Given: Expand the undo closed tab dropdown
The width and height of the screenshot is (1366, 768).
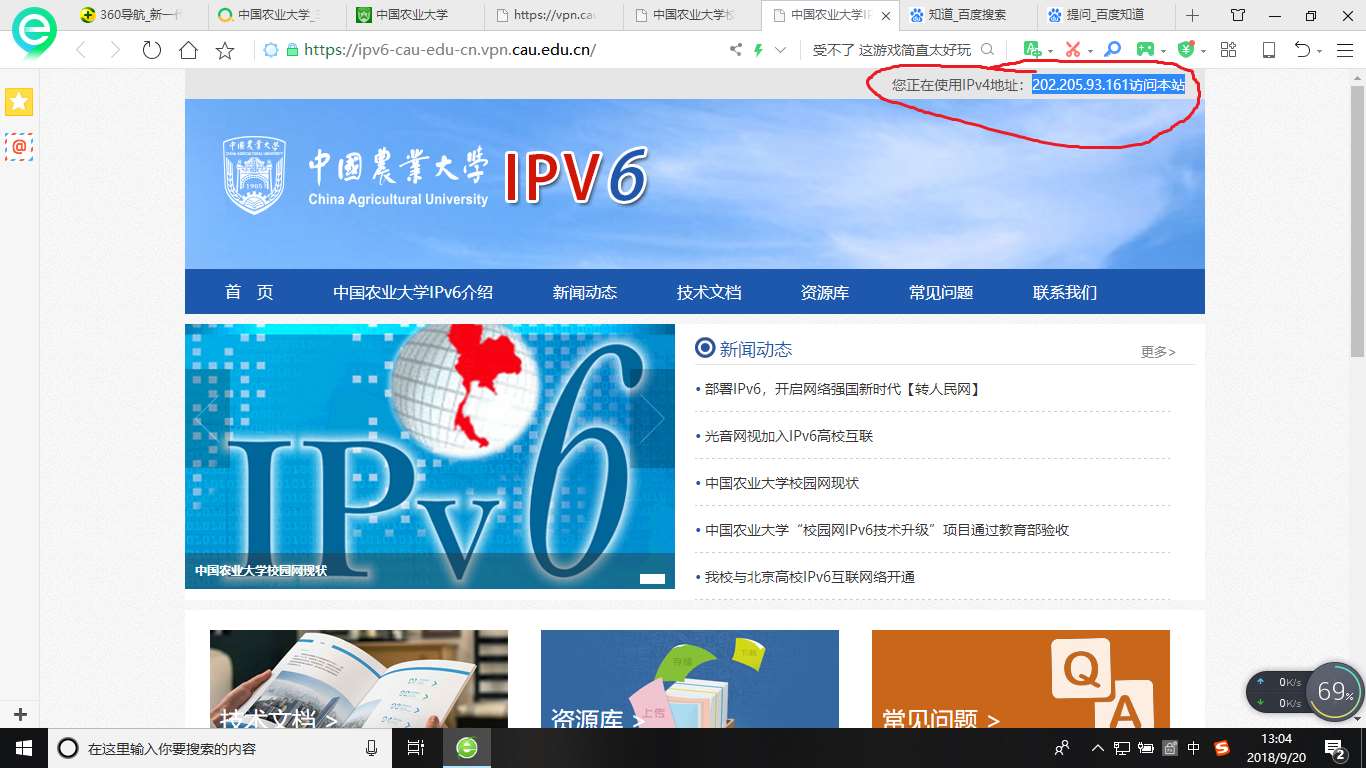Looking at the screenshot, I should point(1320,51).
